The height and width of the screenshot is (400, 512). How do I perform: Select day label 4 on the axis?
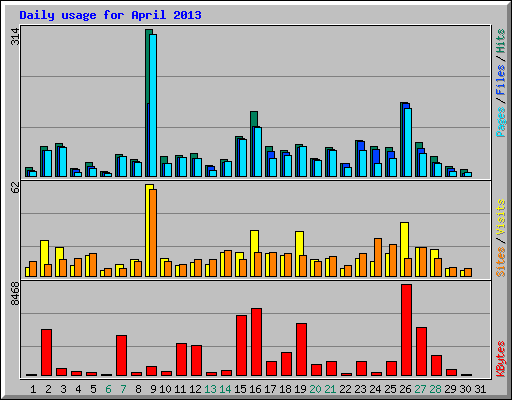[78, 389]
